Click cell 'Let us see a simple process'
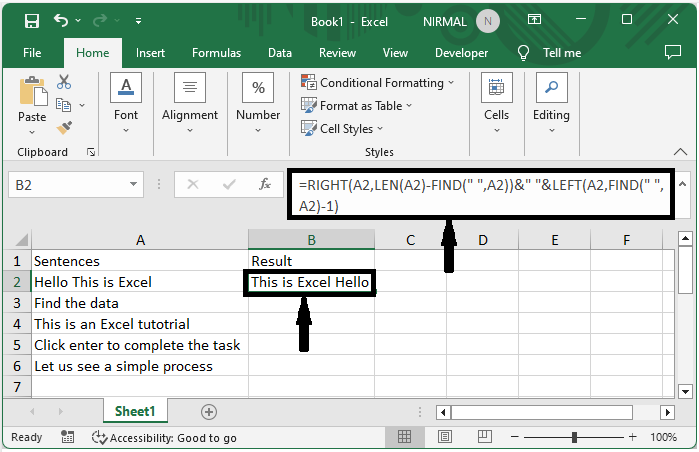This screenshot has height=452, width=699. click(x=140, y=366)
